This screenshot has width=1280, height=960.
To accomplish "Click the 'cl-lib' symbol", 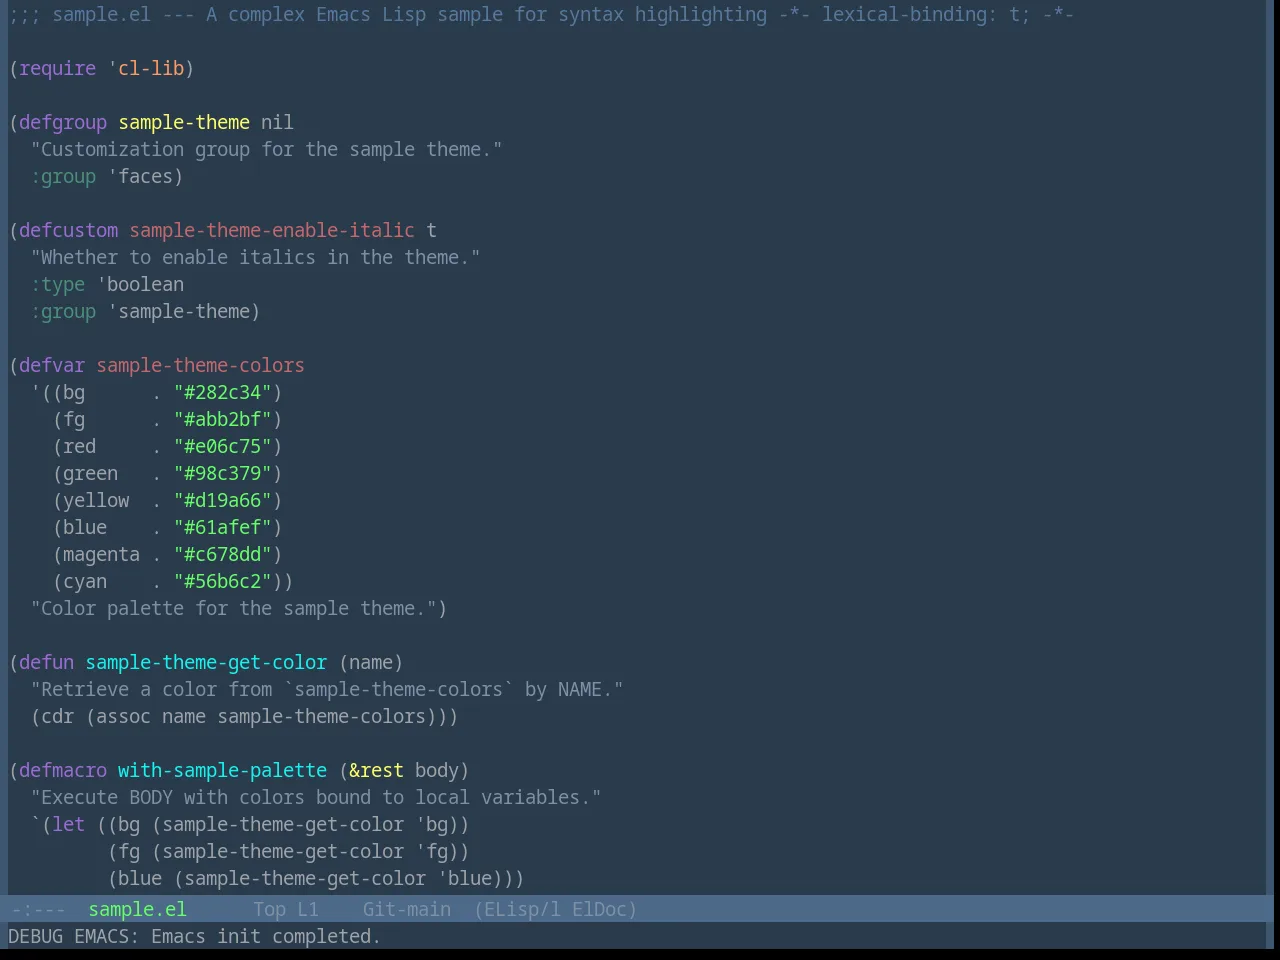I will pyautogui.click(x=151, y=68).
